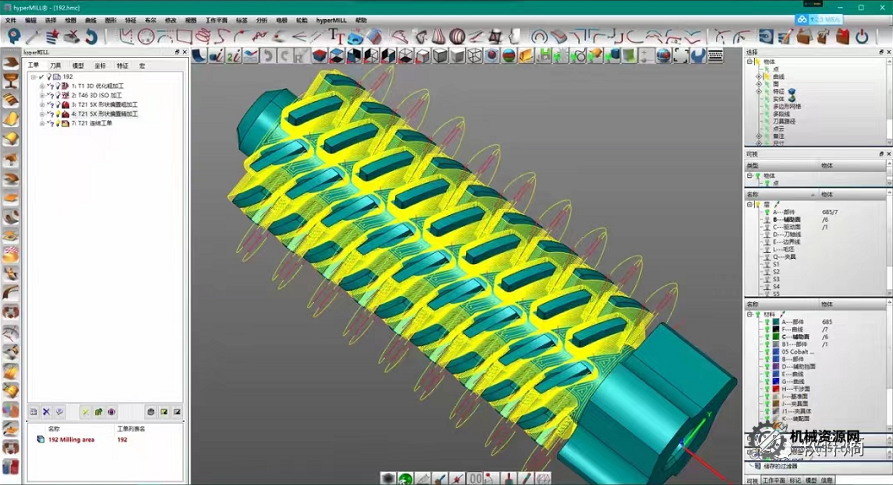Select job 3 T21 5X in the job list
This screenshot has height=485, width=893.
click(104, 105)
